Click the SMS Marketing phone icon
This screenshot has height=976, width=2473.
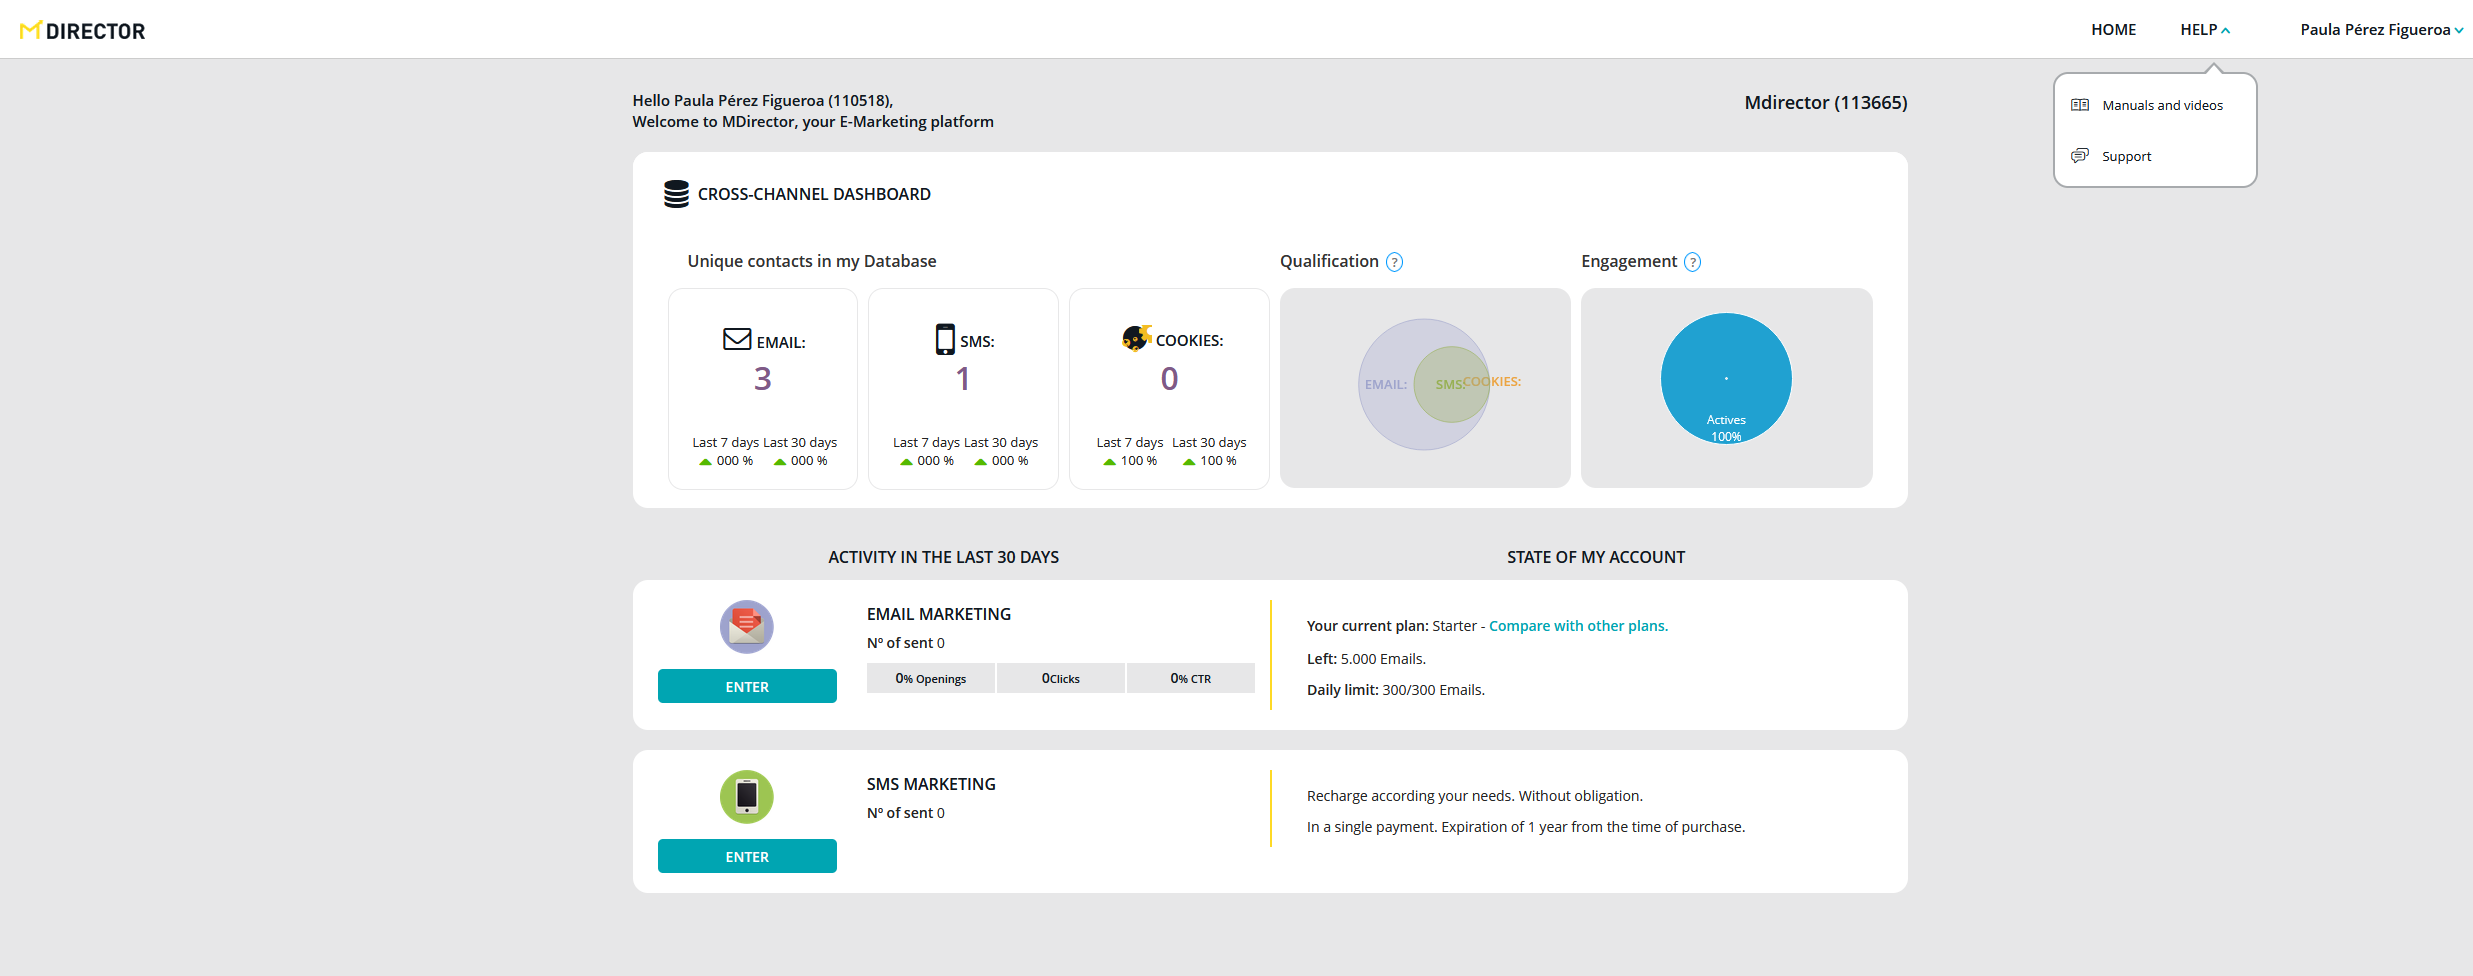[x=746, y=797]
